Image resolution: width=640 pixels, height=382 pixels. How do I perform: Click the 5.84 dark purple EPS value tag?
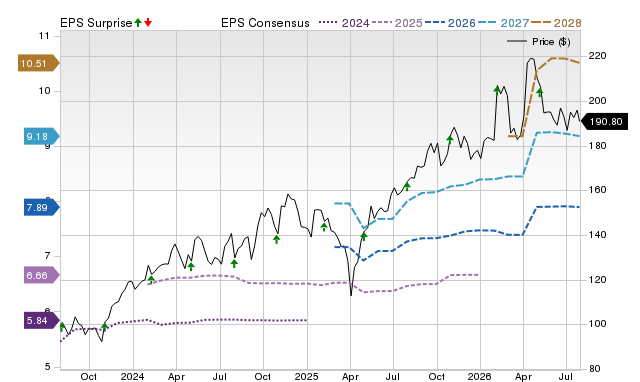pos(42,320)
